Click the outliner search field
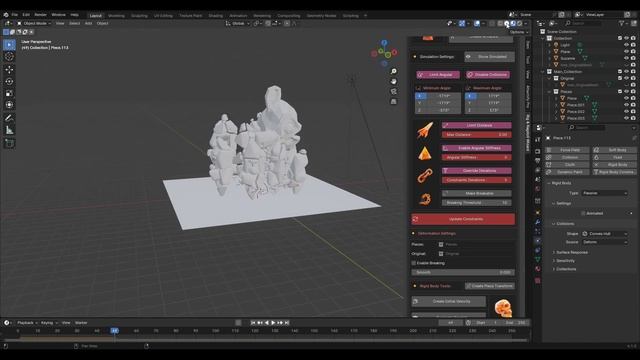 [584, 23]
